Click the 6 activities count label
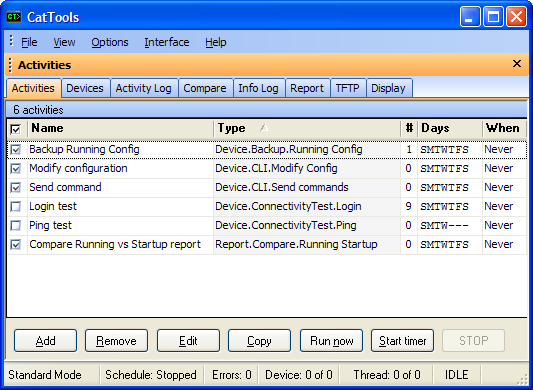533x390 pixels. click(38, 110)
